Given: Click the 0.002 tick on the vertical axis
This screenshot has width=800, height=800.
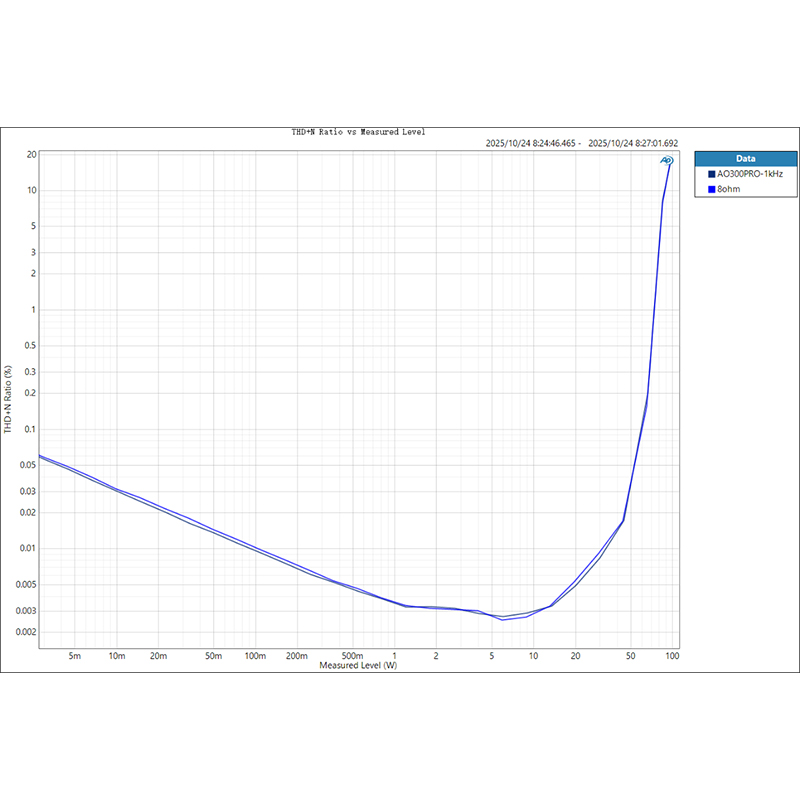Looking at the screenshot, I should 26,632.
